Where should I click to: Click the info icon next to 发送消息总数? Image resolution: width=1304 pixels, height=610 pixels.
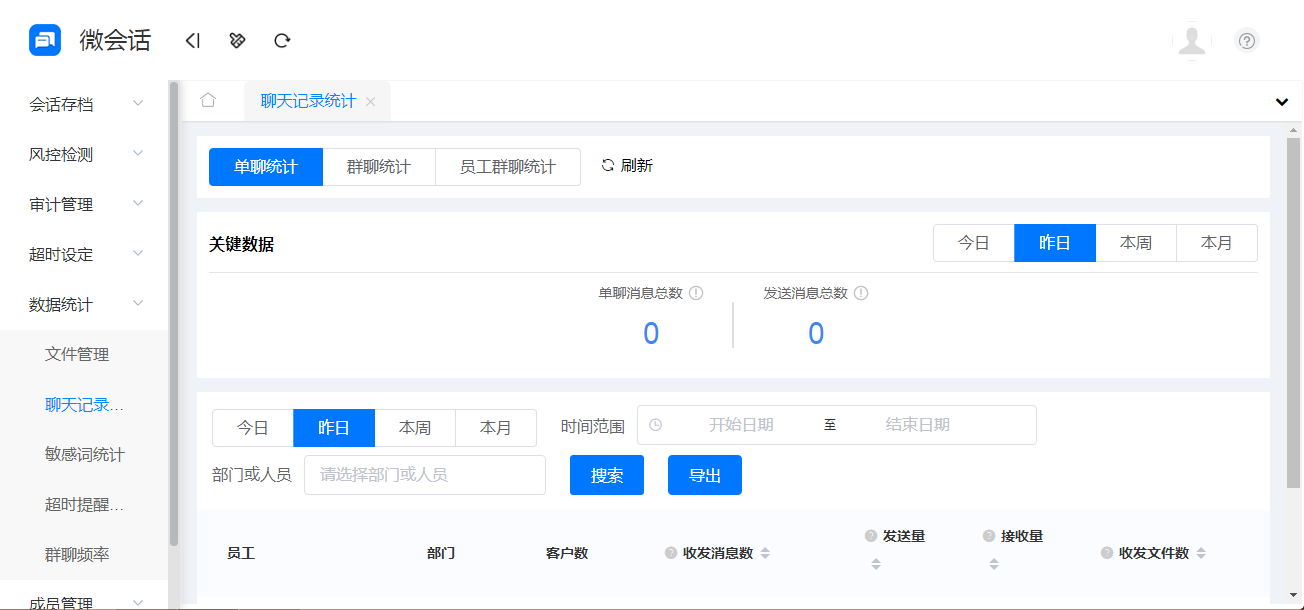(862, 292)
